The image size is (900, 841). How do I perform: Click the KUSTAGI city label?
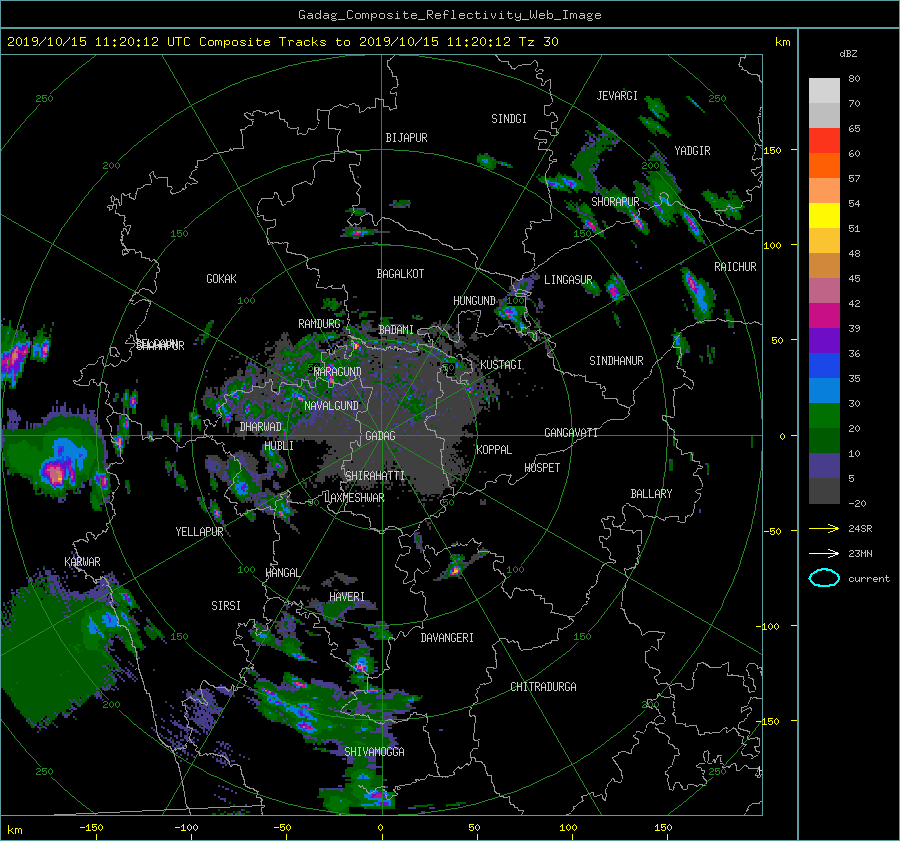(501, 365)
